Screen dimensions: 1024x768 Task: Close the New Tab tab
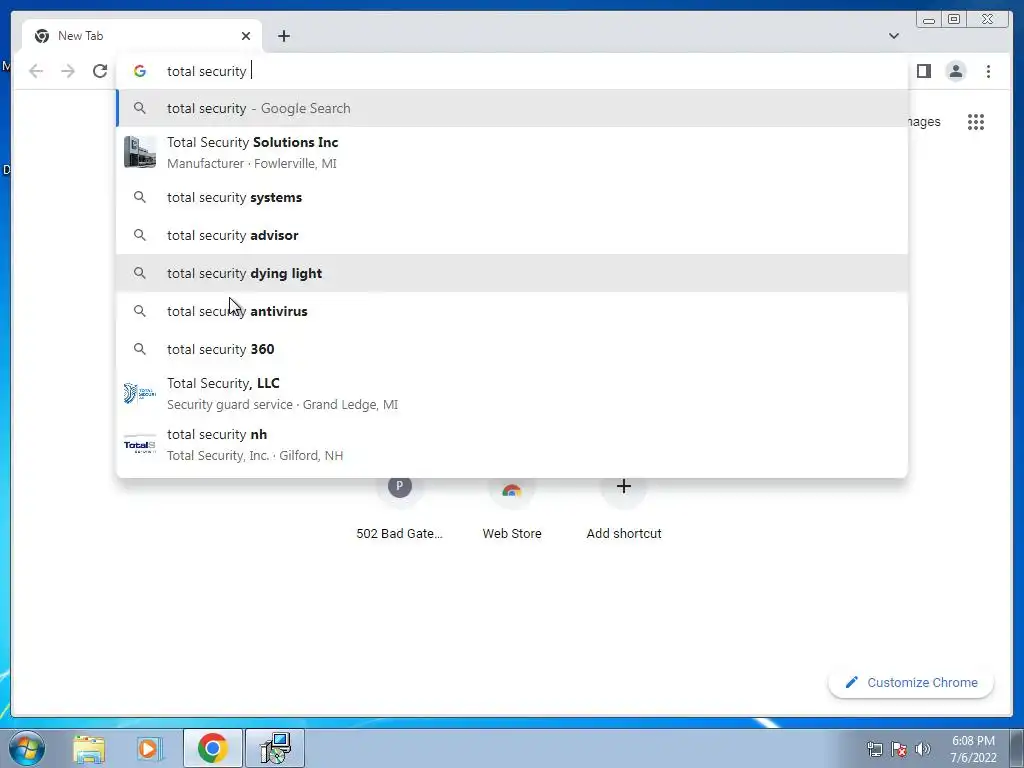pyautogui.click(x=246, y=36)
